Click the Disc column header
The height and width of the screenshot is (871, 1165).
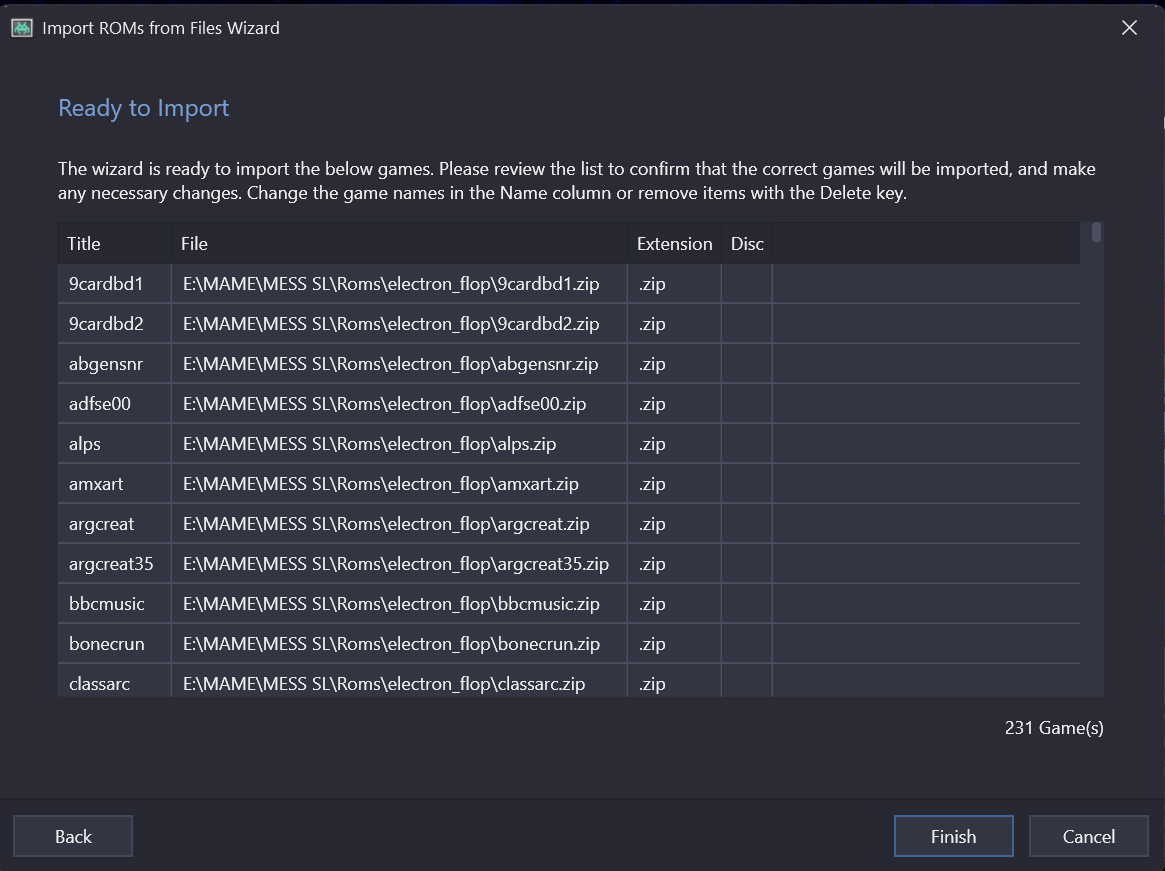(747, 244)
